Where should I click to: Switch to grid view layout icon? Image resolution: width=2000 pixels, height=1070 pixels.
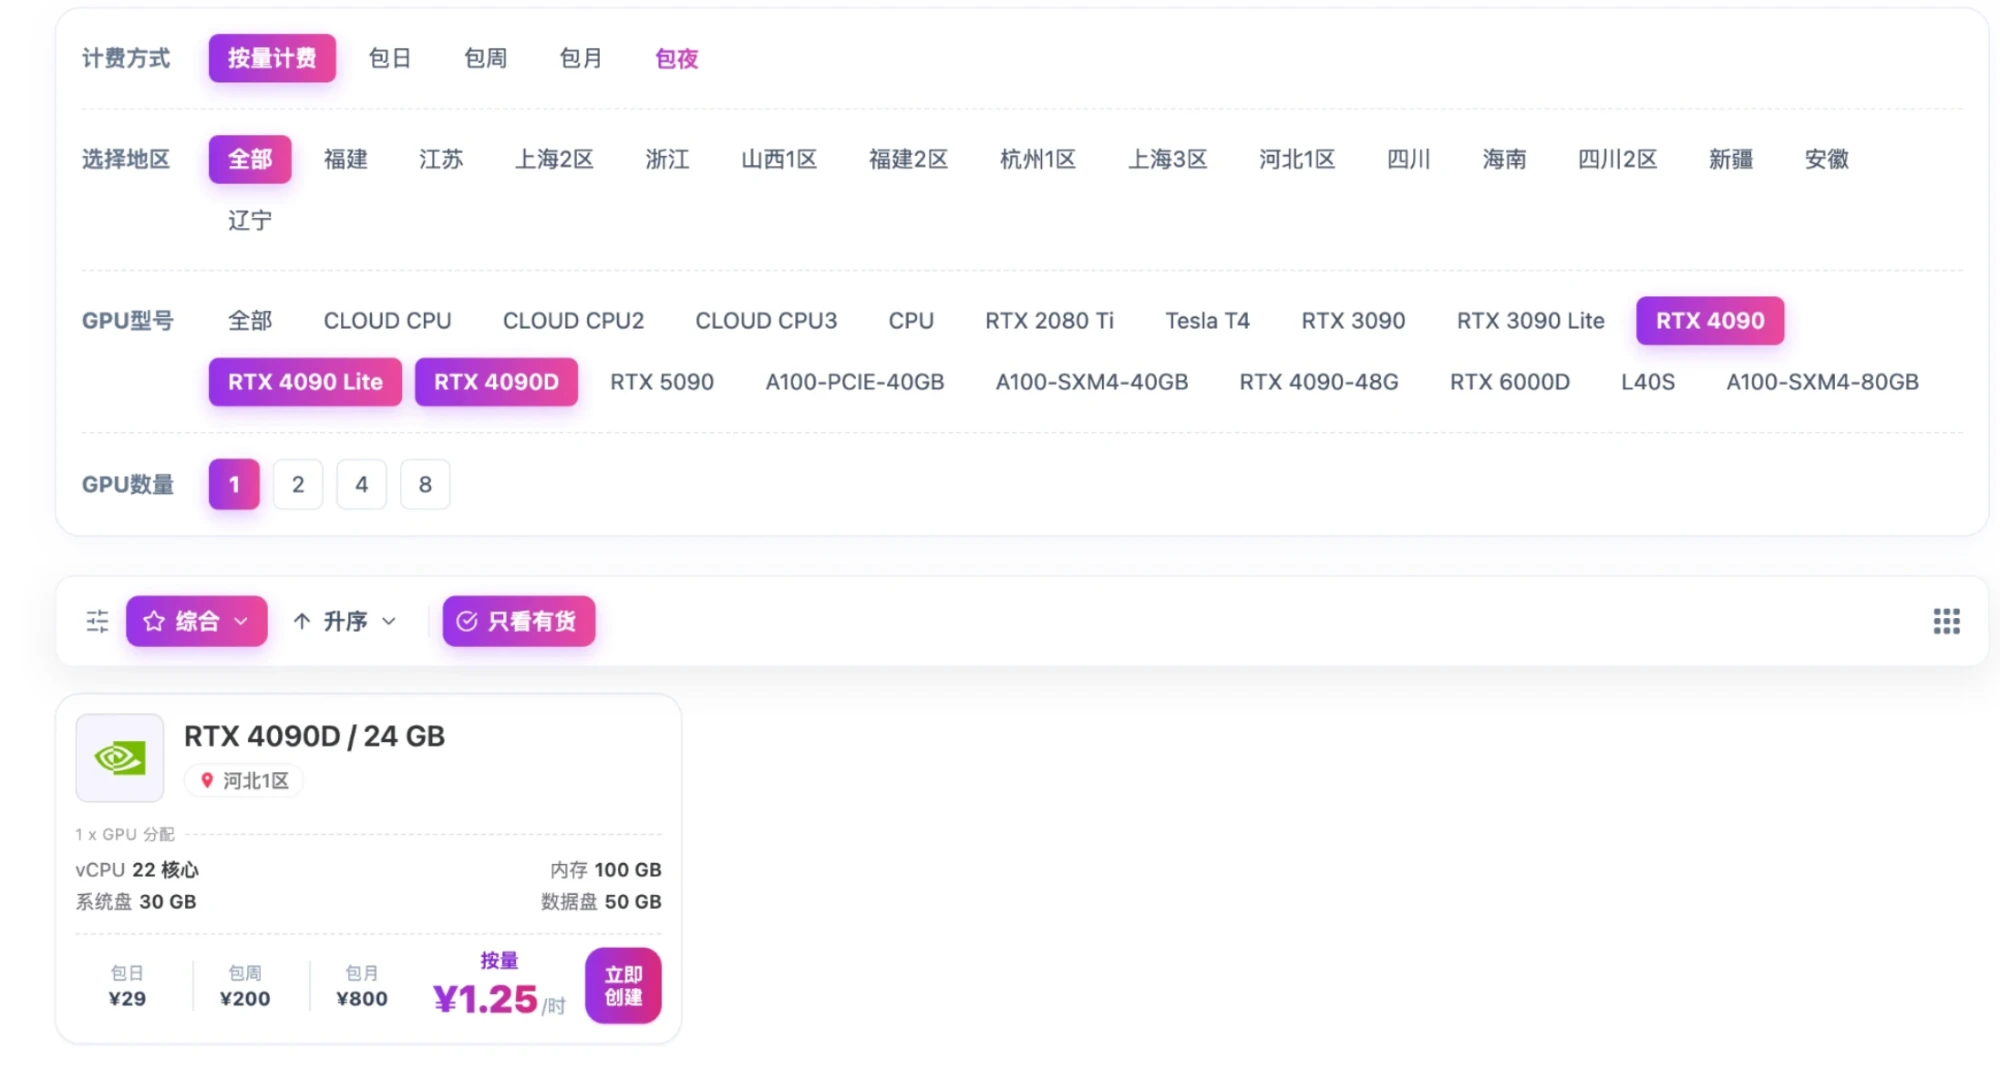click(x=1946, y=621)
